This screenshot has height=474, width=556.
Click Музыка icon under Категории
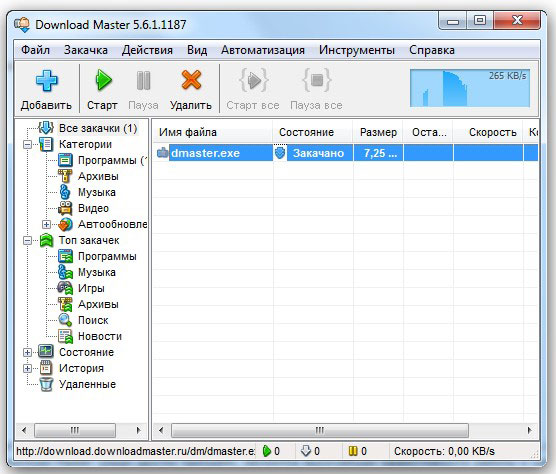click(x=65, y=192)
